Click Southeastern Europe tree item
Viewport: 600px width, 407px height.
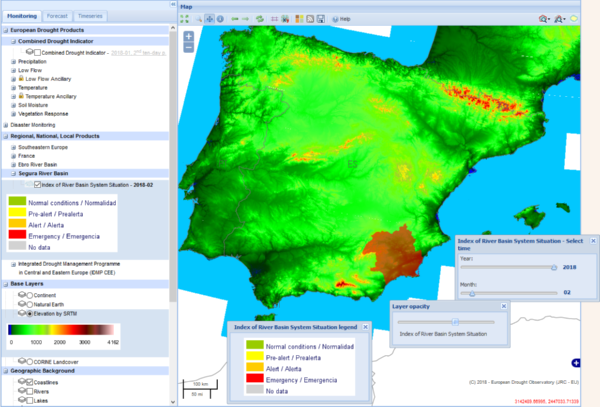43,147
